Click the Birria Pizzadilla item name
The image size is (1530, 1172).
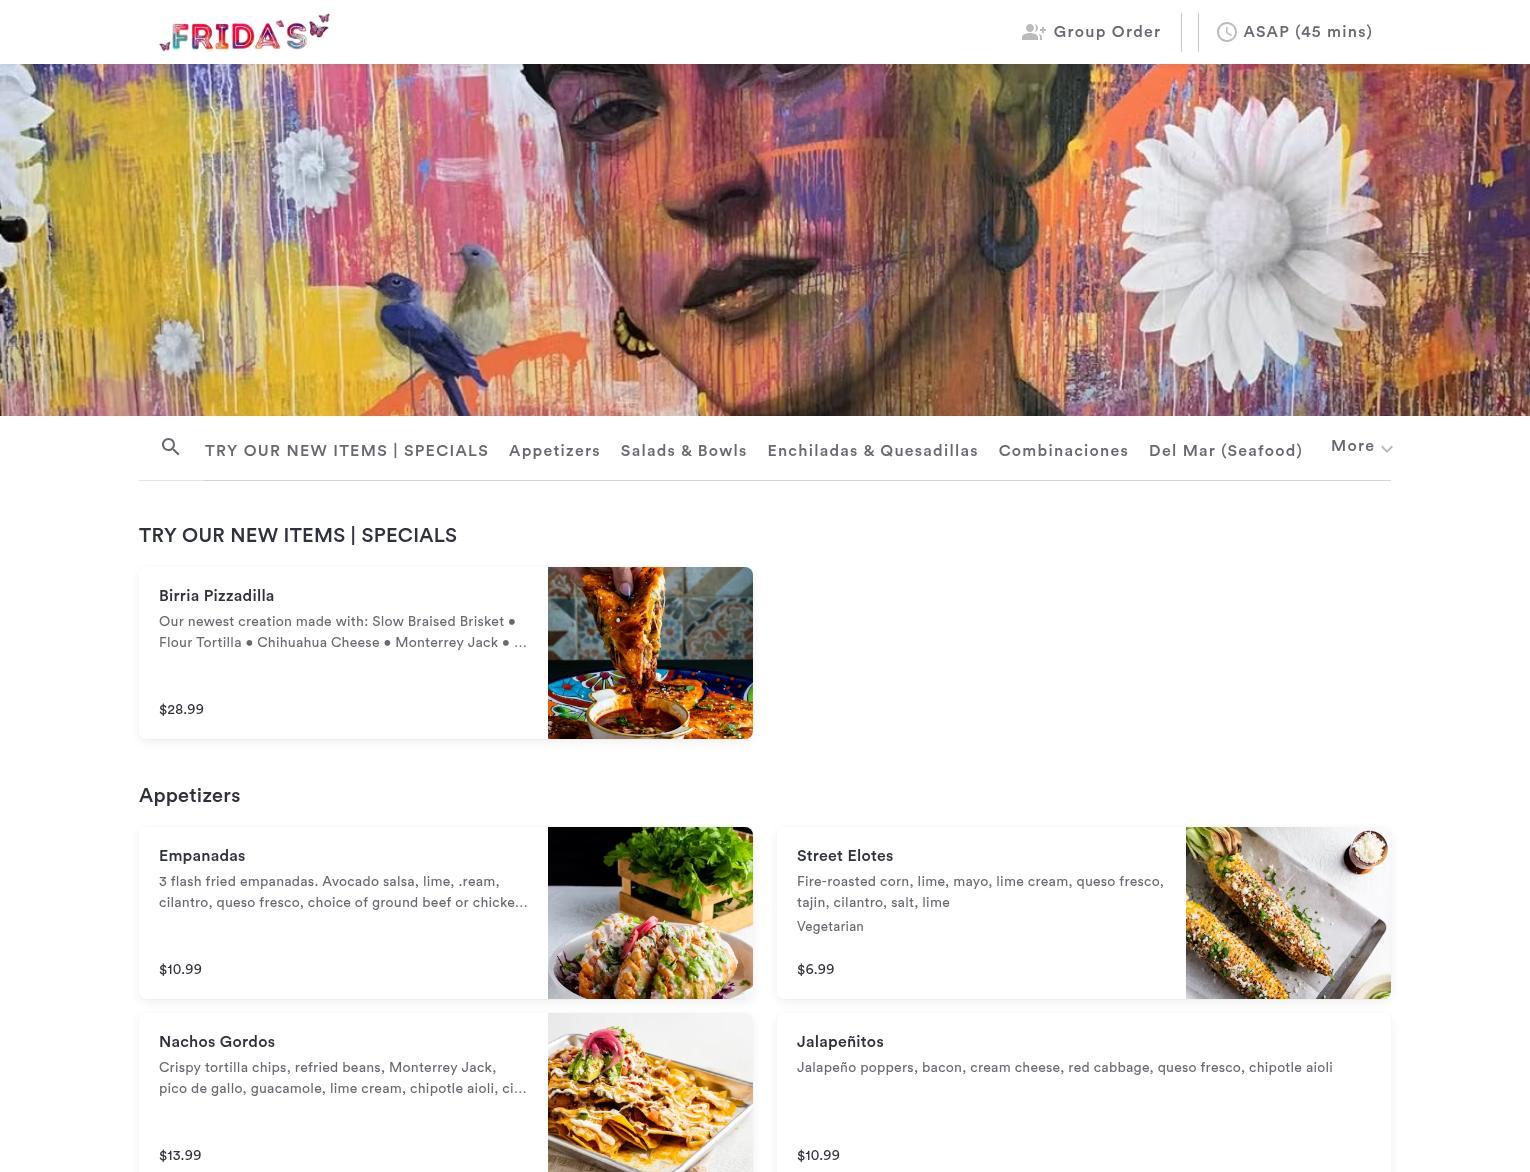point(217,596)
